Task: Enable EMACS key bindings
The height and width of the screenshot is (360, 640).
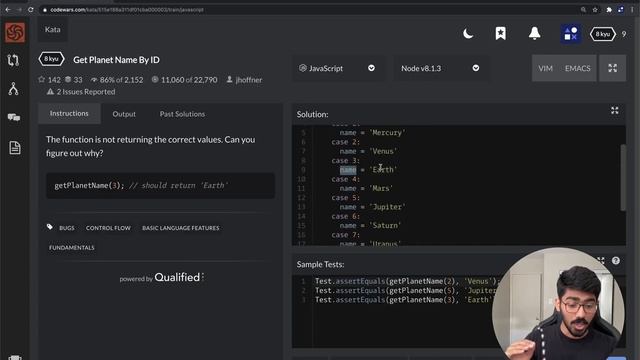Action: tap(578, 68)
